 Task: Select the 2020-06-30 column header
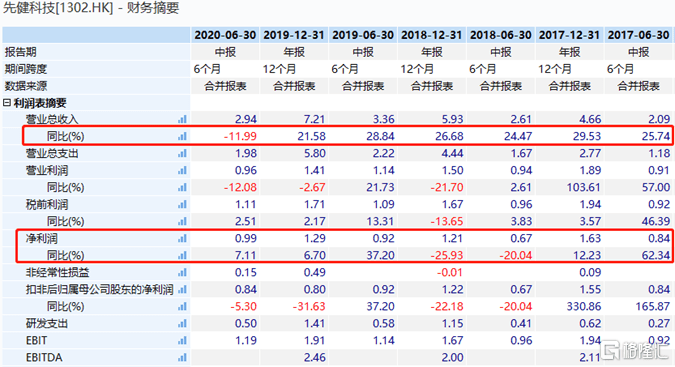point(225,35)
